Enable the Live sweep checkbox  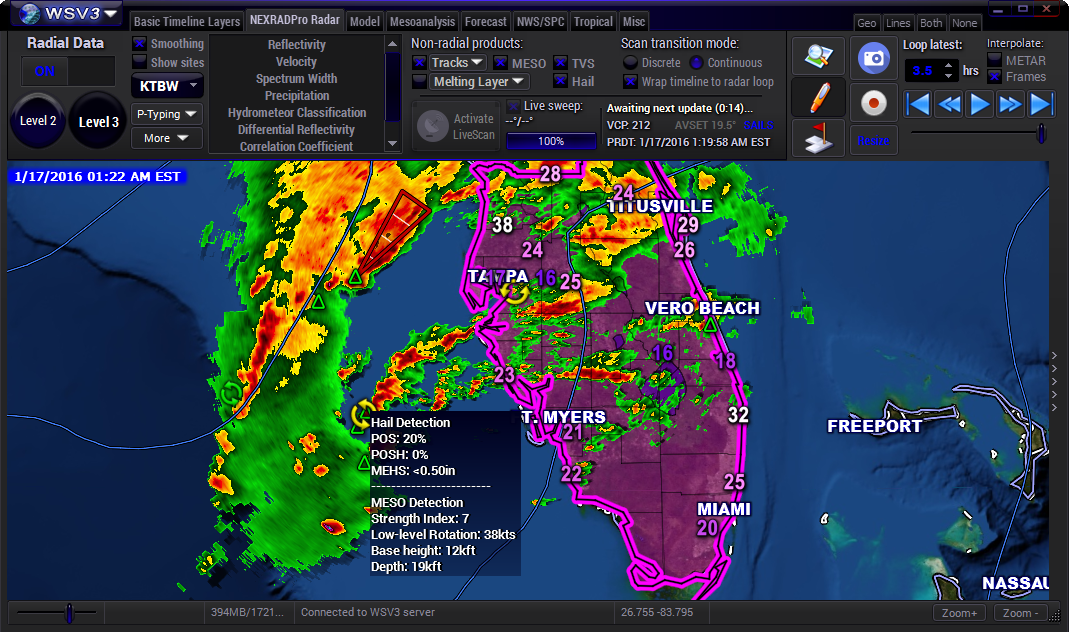513,106
